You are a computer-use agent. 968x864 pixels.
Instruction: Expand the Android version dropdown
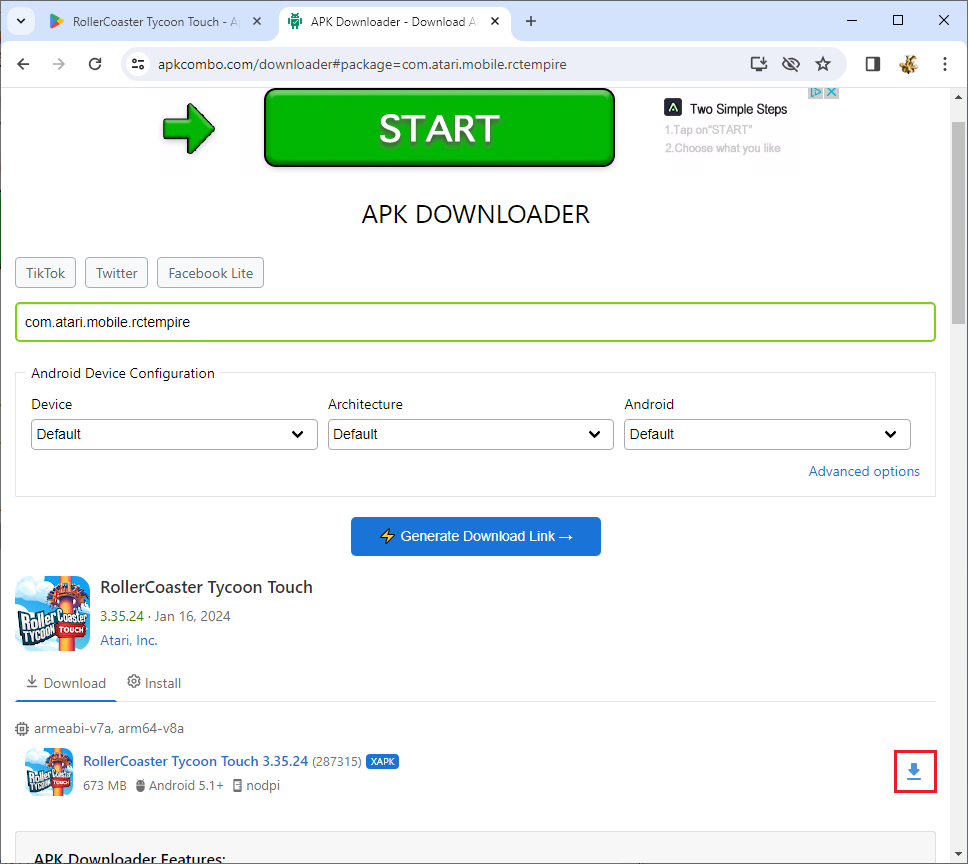click(x=767, y=434)
